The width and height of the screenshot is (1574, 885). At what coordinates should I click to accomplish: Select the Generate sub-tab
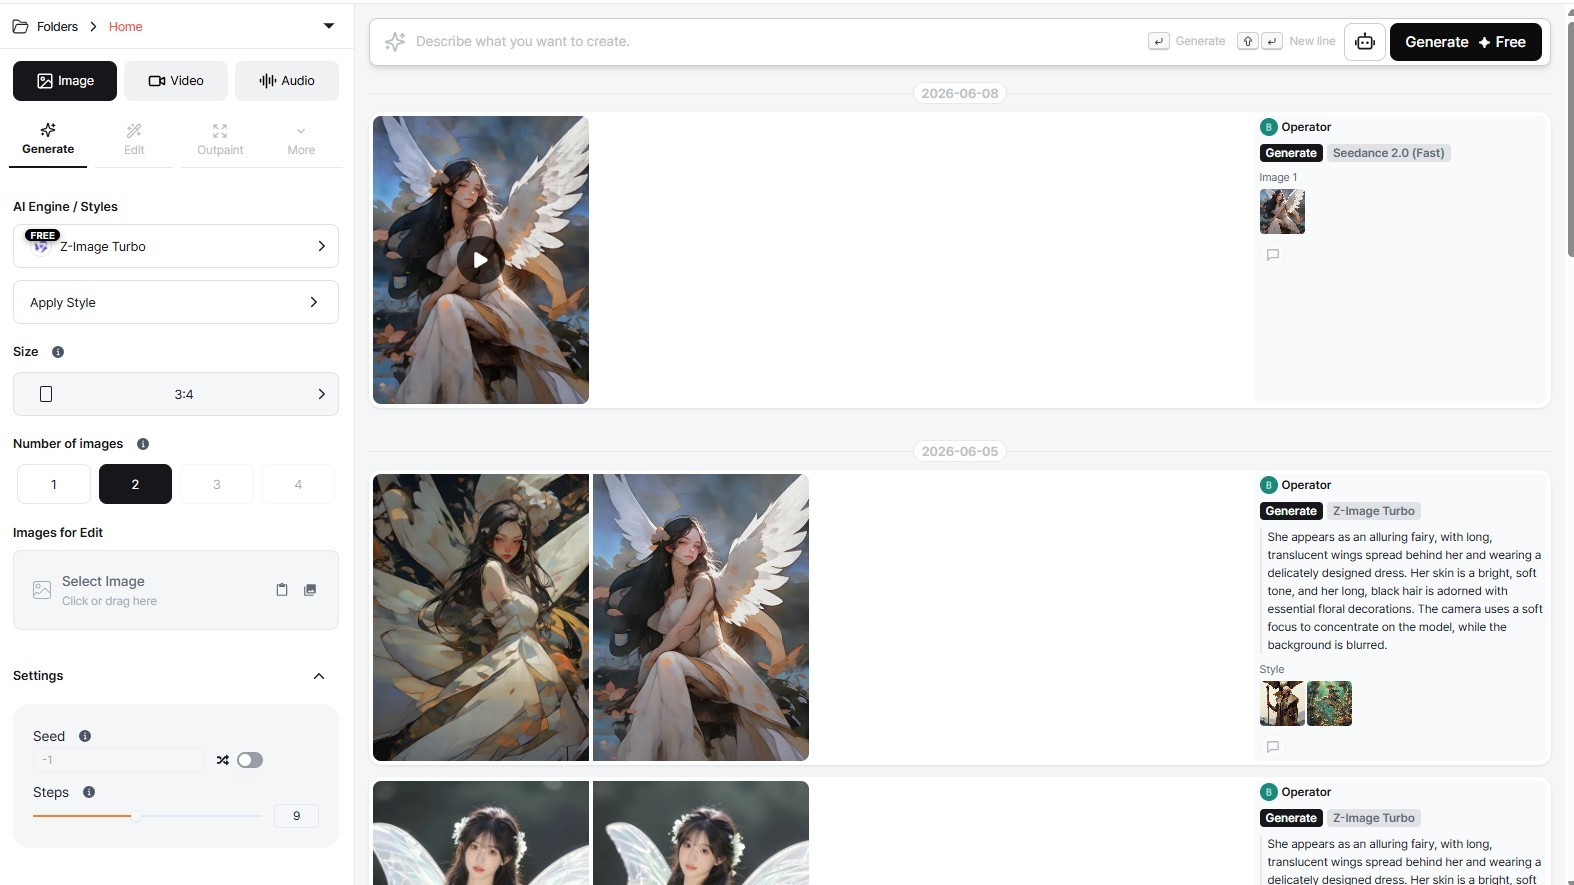48,139
